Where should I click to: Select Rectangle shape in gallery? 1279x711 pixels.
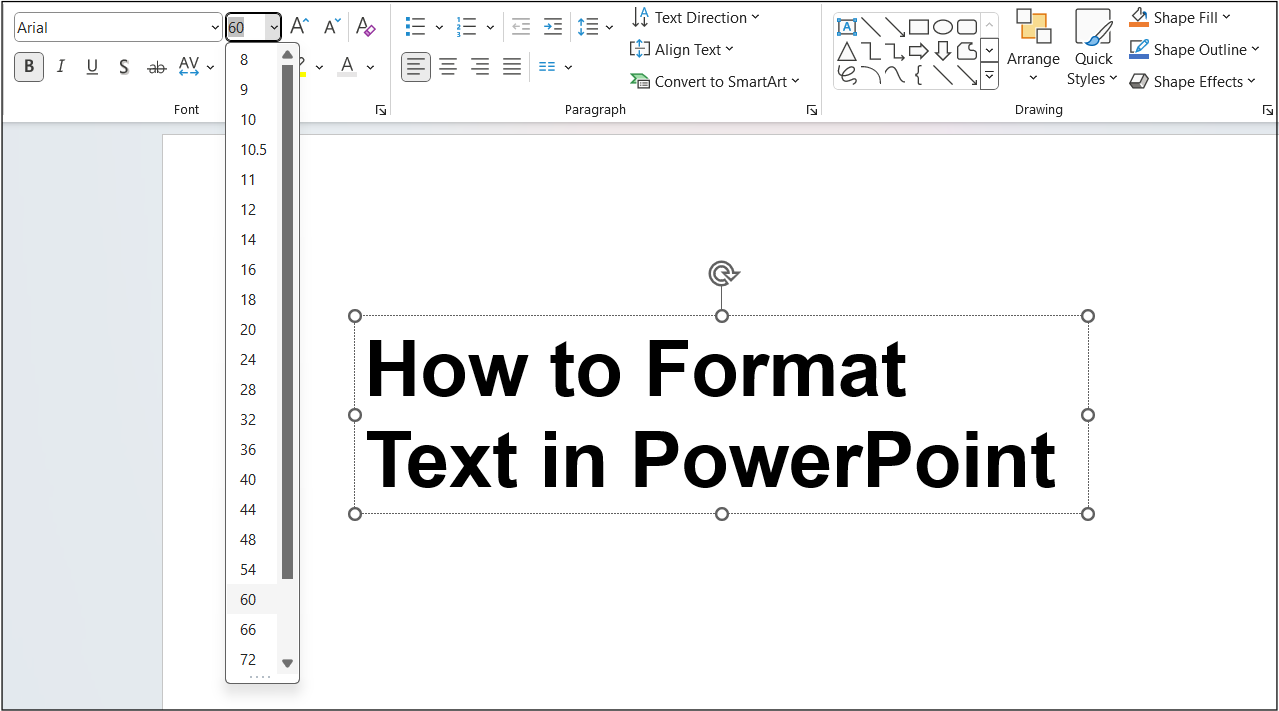(919, 27)
